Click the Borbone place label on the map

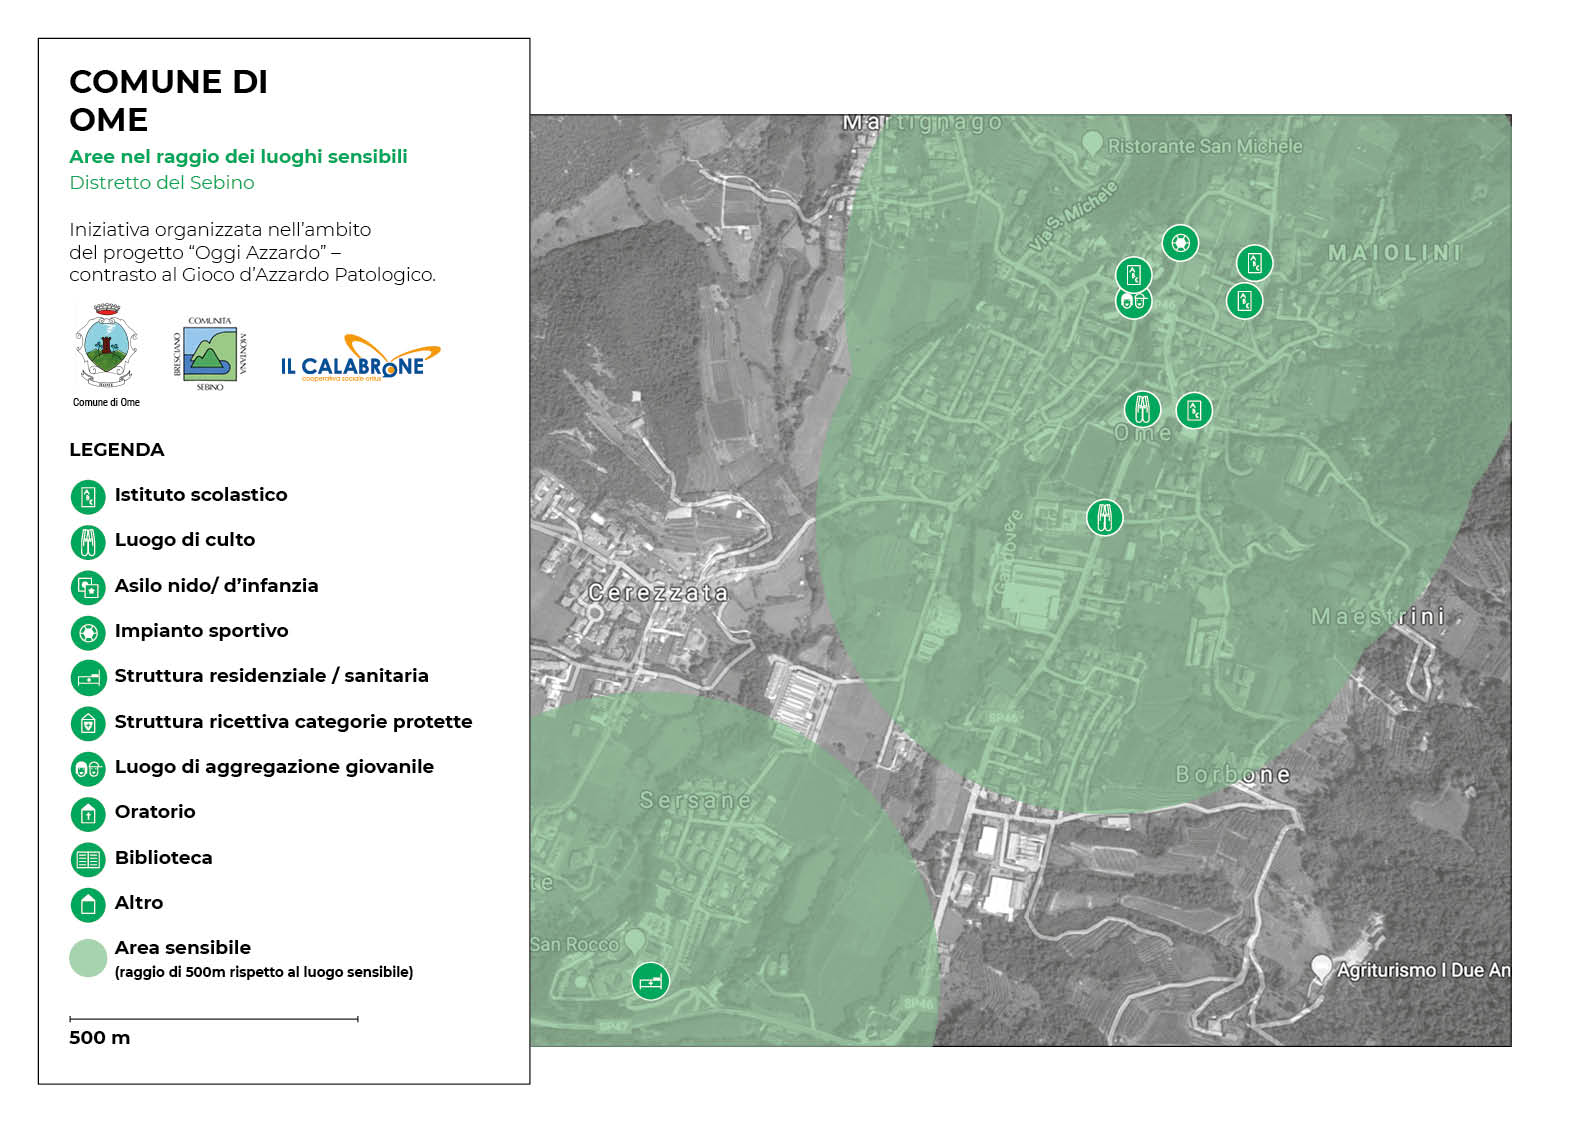(x=1233, y=774)
